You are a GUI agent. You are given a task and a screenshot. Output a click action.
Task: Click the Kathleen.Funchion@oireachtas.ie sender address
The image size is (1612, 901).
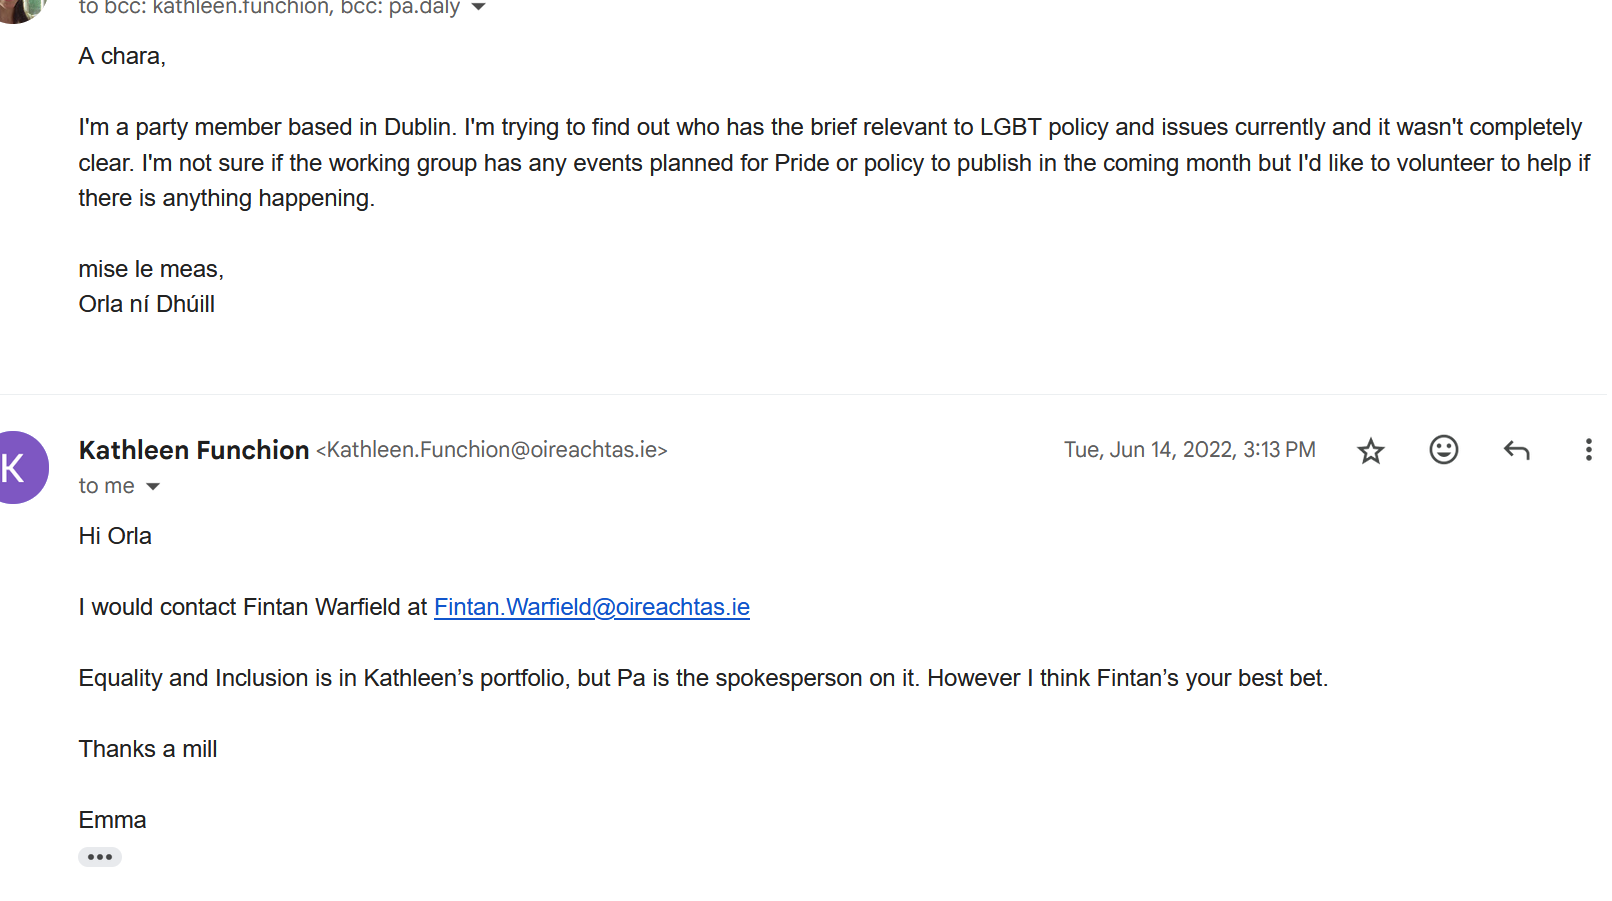492,450
